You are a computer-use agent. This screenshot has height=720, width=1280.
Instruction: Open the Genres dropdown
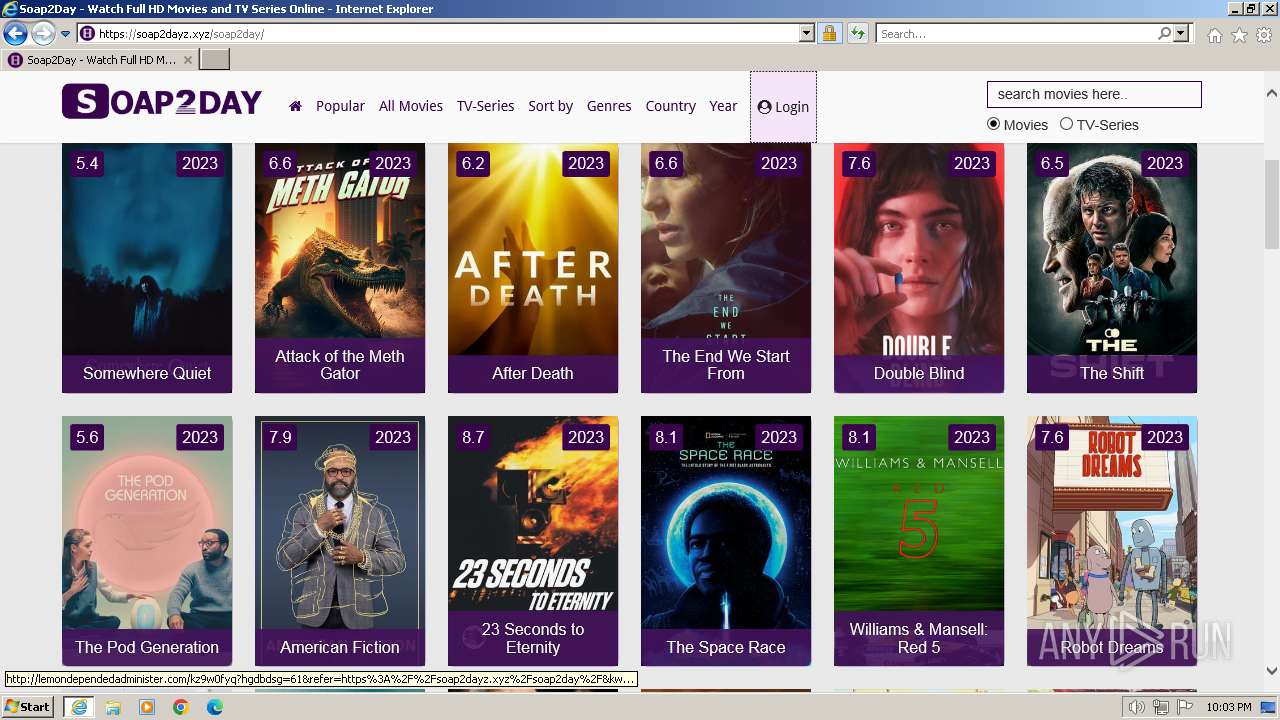(609, 106)
